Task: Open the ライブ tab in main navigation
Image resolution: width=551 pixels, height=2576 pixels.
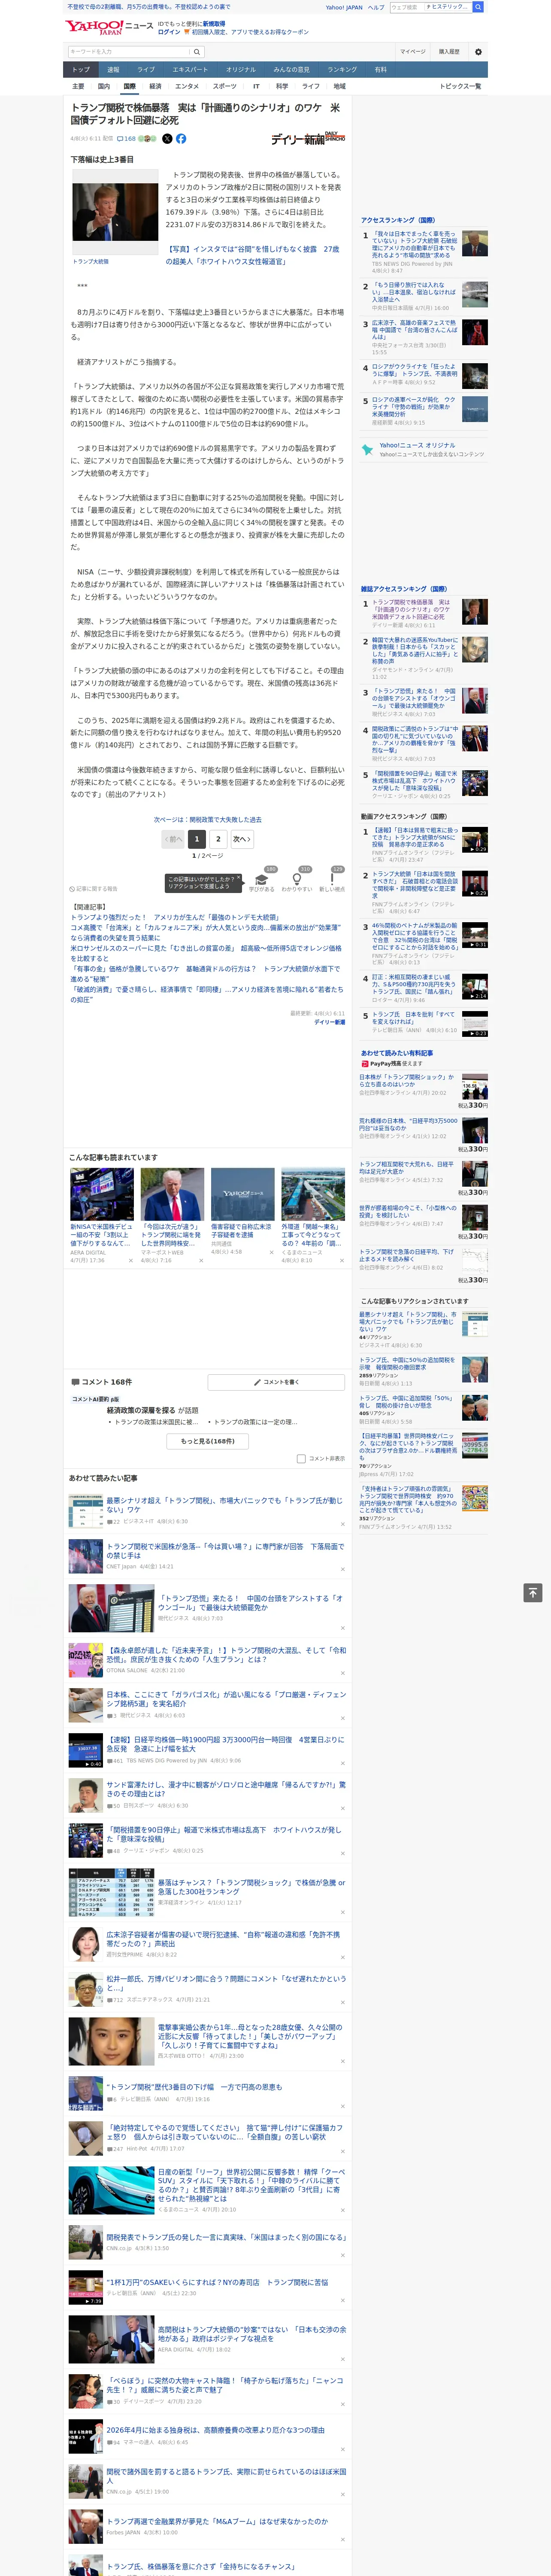Action: [x=146, y=69]
